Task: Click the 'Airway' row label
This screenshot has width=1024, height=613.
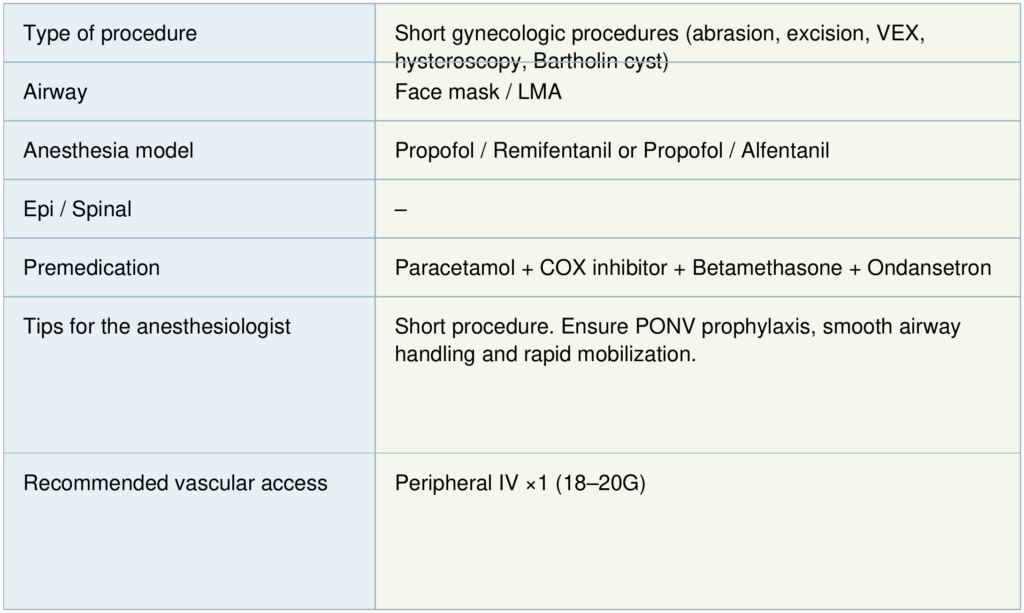Action: [x=55, y=92]
